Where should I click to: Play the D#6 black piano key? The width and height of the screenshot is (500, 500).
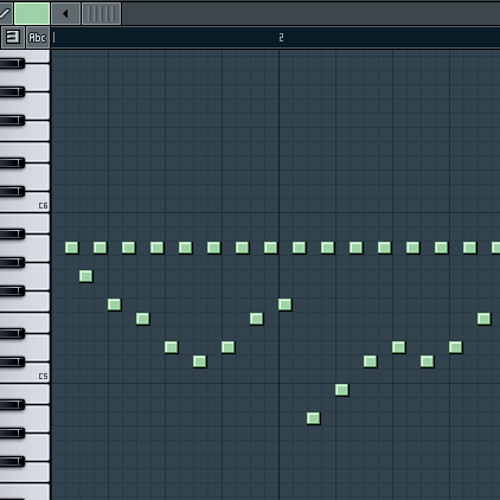12,163
